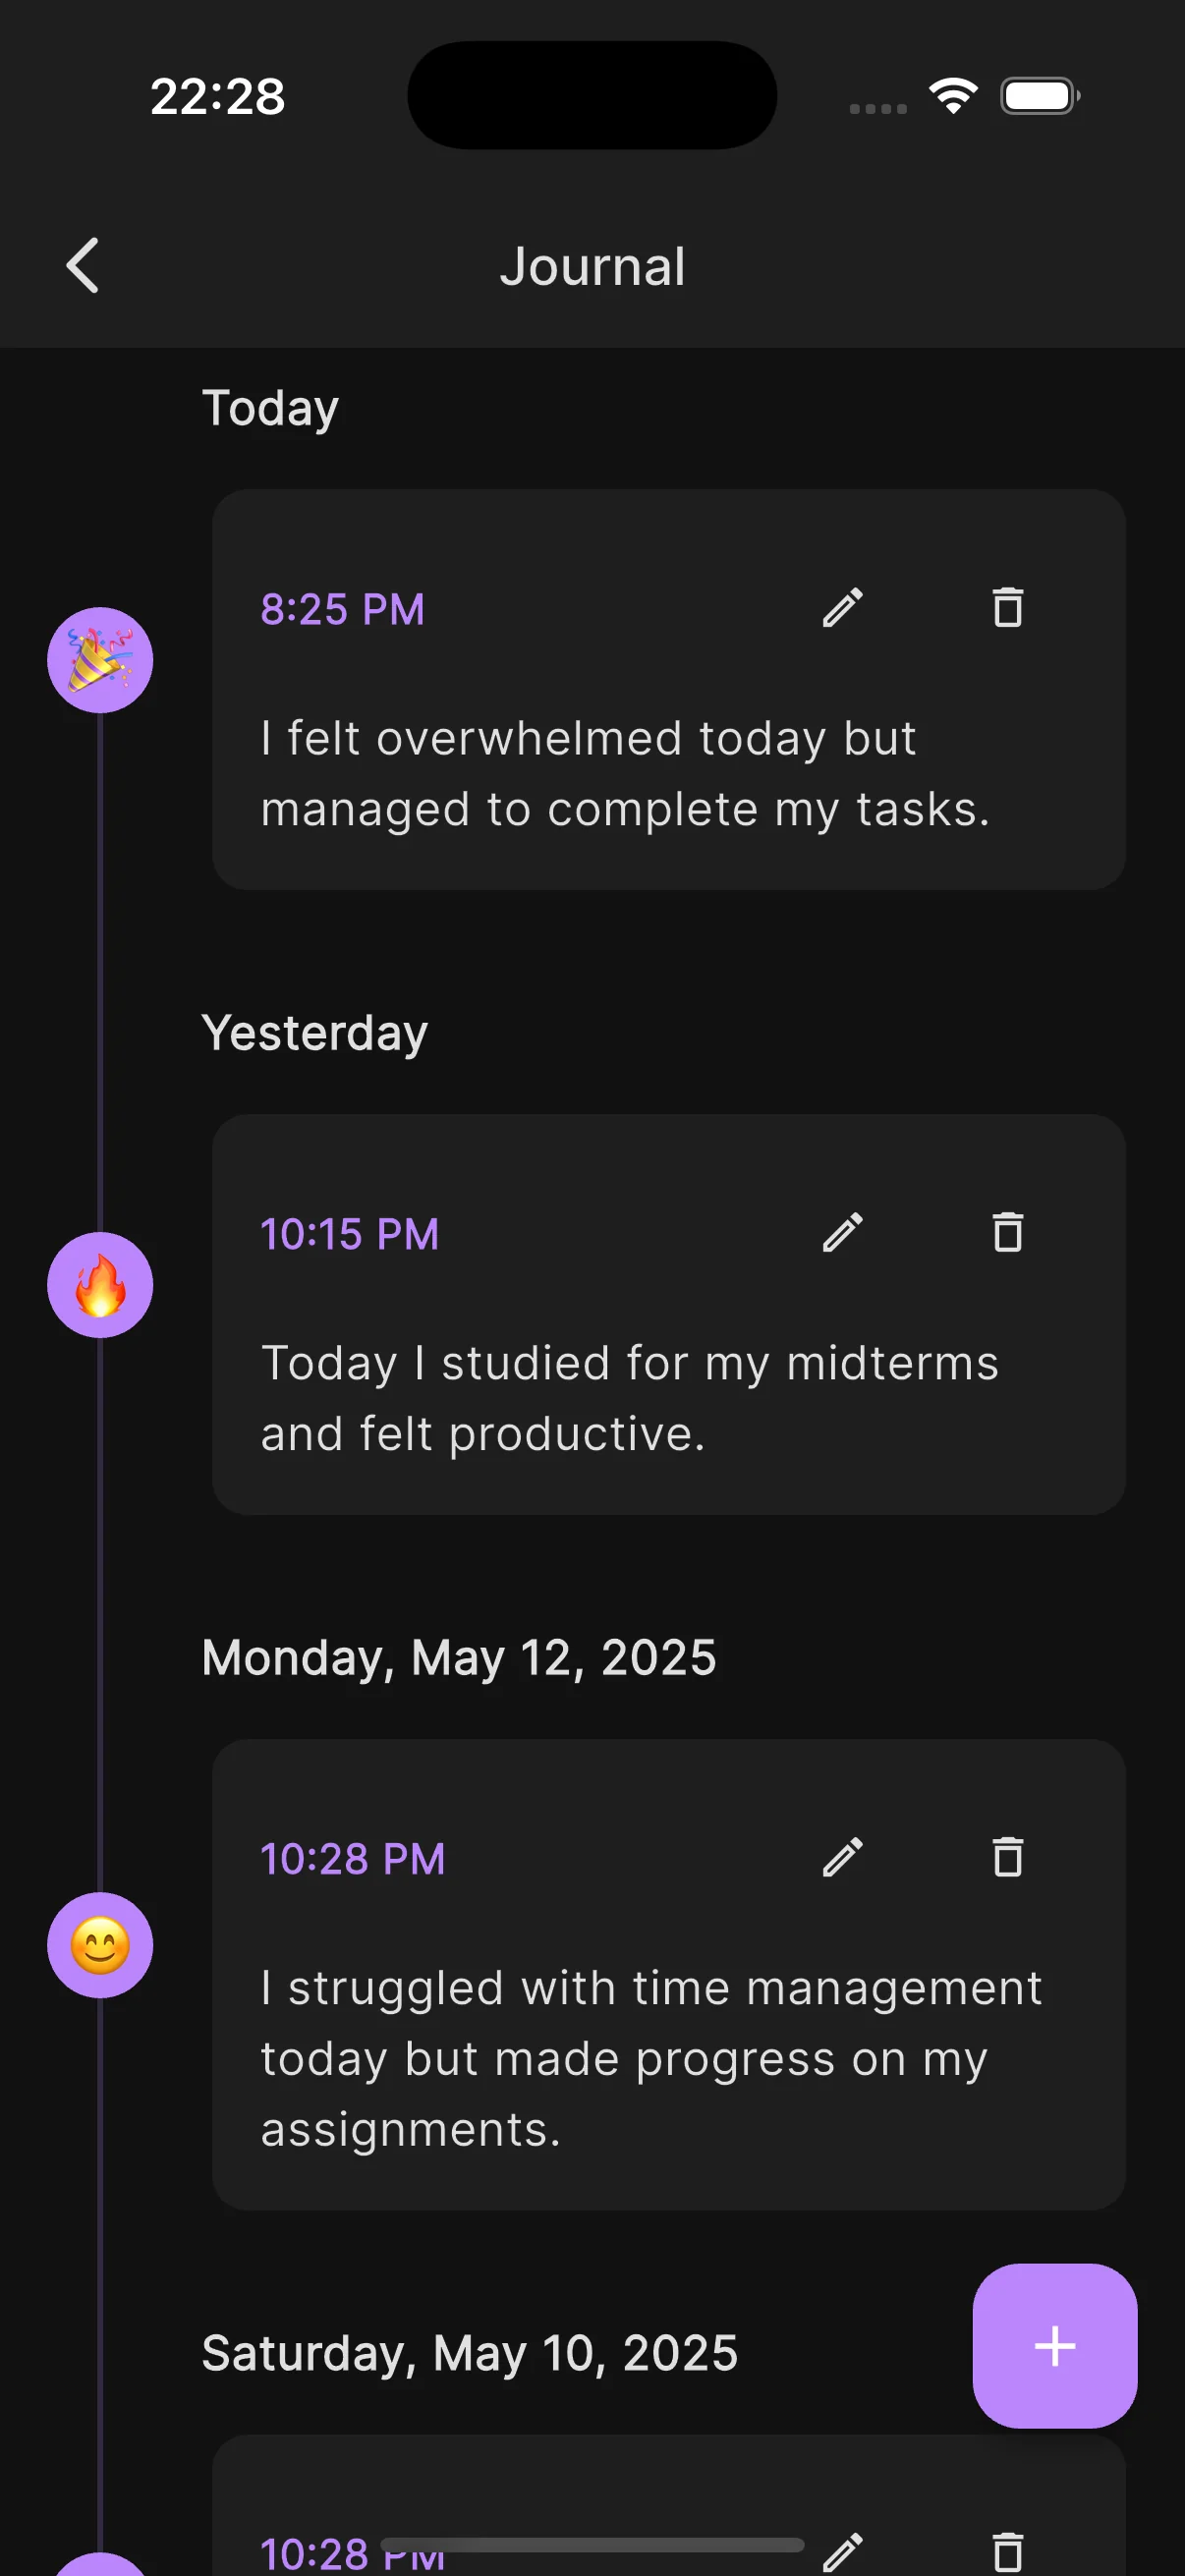Open the "struggled with time management" entry

click(x=651, y=2058)
